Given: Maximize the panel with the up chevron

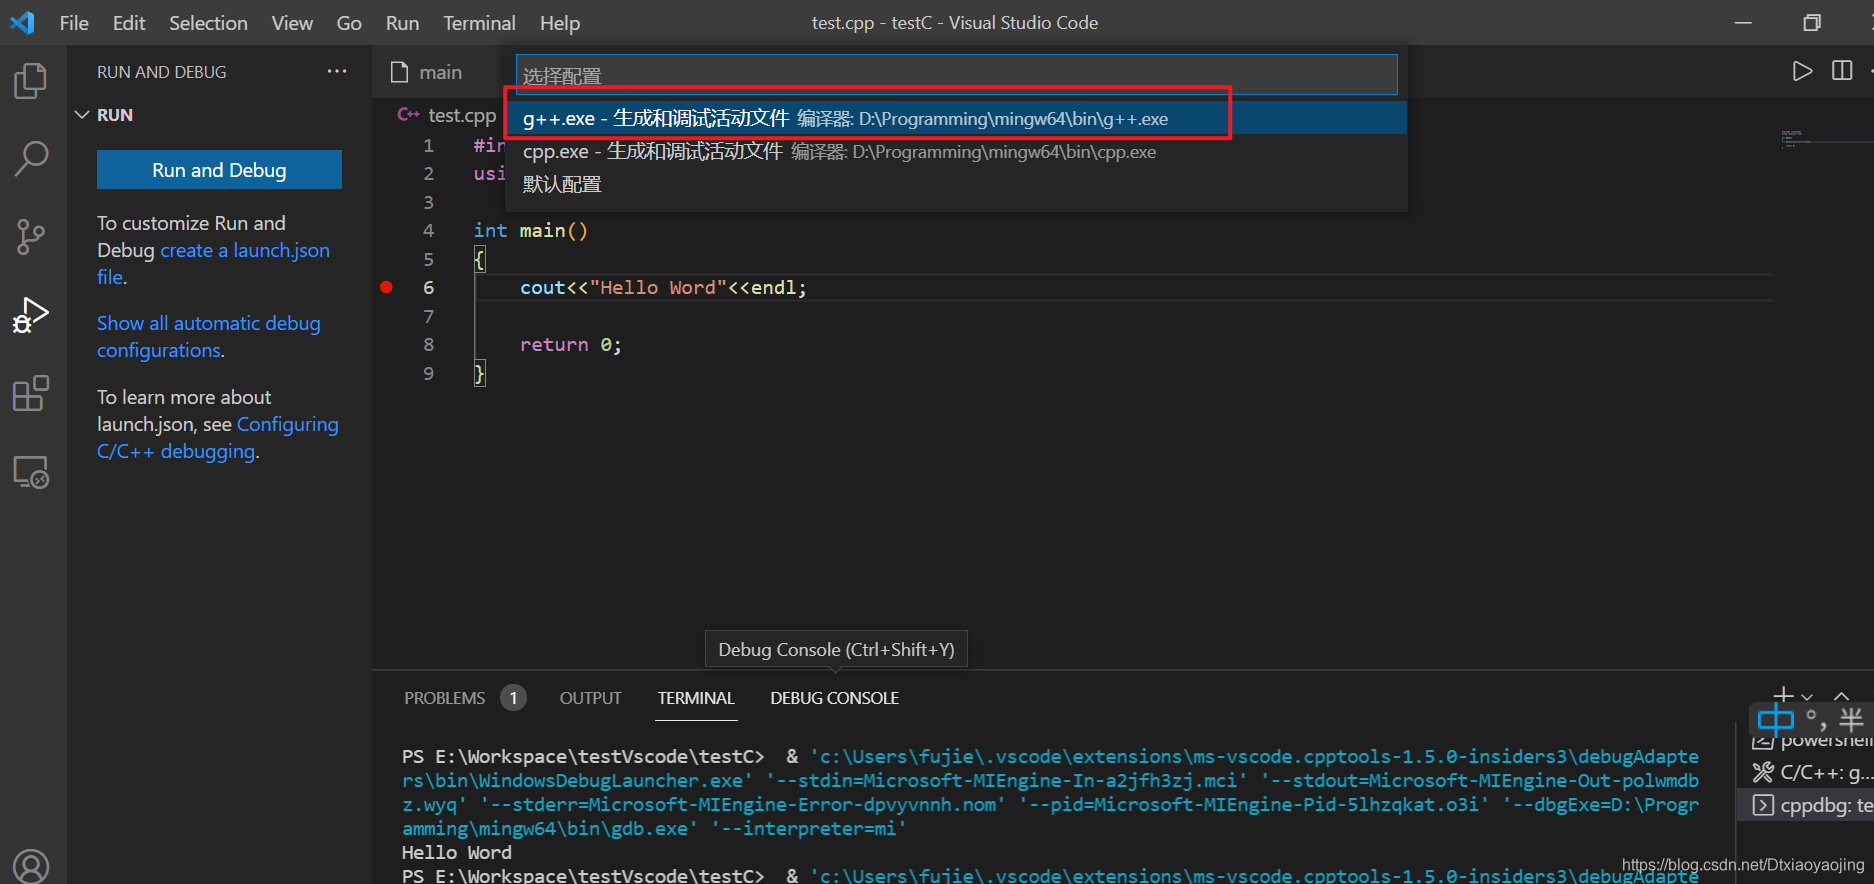Looking at the screenshot, I should point(1841,696).
